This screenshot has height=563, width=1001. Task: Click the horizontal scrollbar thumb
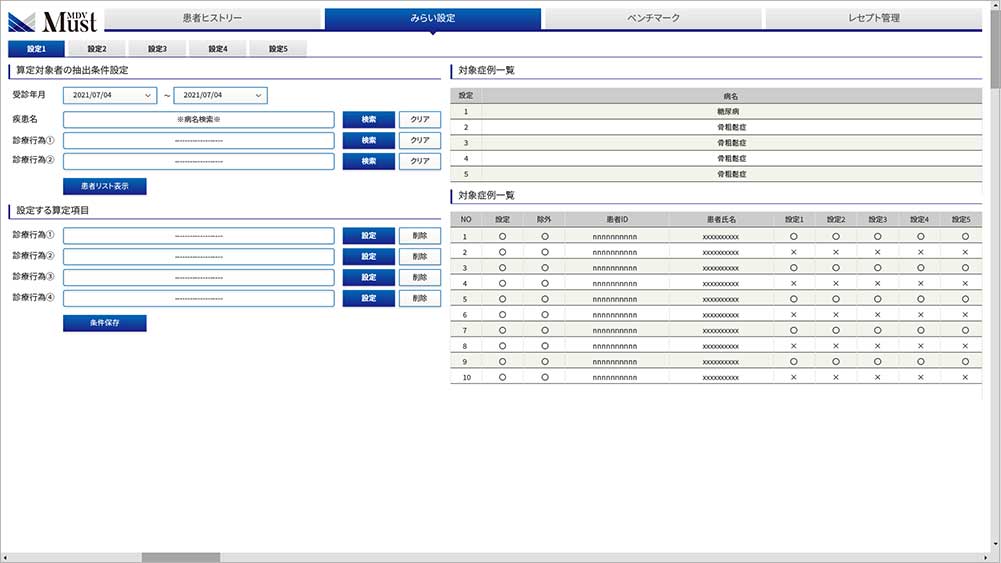pos(181,558)
